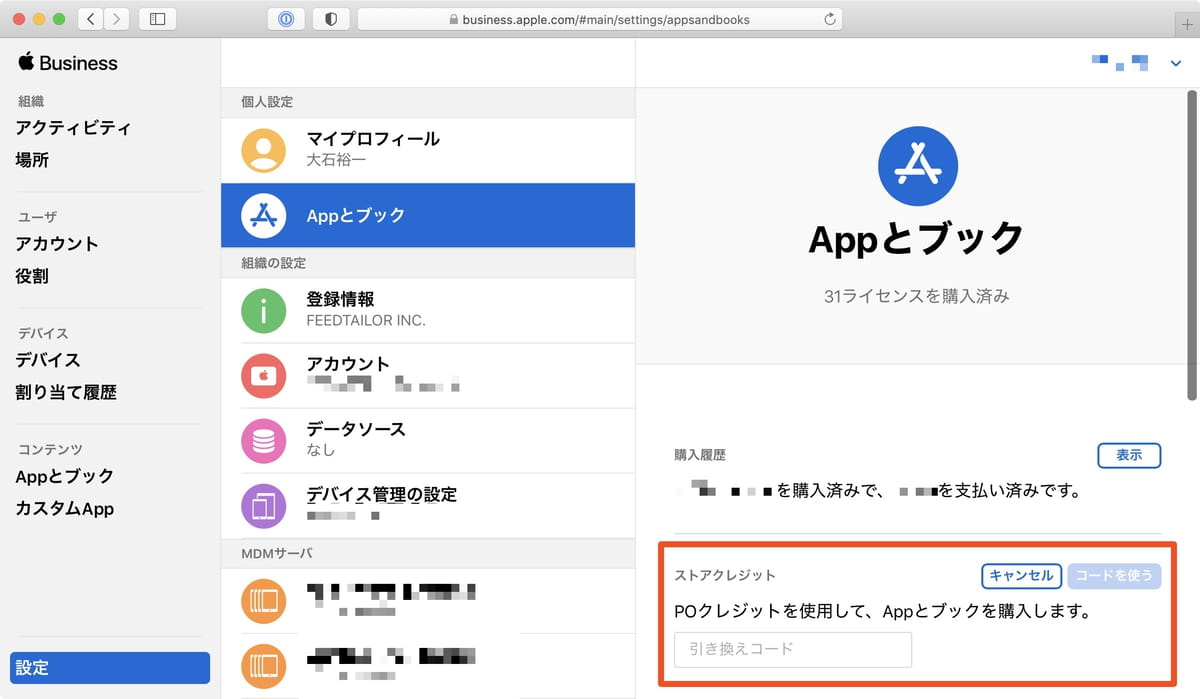Image resolution: width=1200 pixels, height=699 pixels.
Task: Click the キャンセル button
Action: point(1021,575)
